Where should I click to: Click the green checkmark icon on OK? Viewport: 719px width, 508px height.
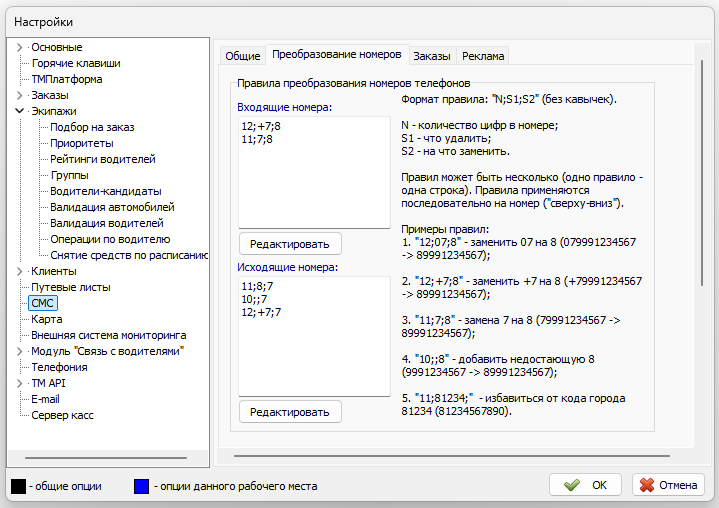coord(572,485)
